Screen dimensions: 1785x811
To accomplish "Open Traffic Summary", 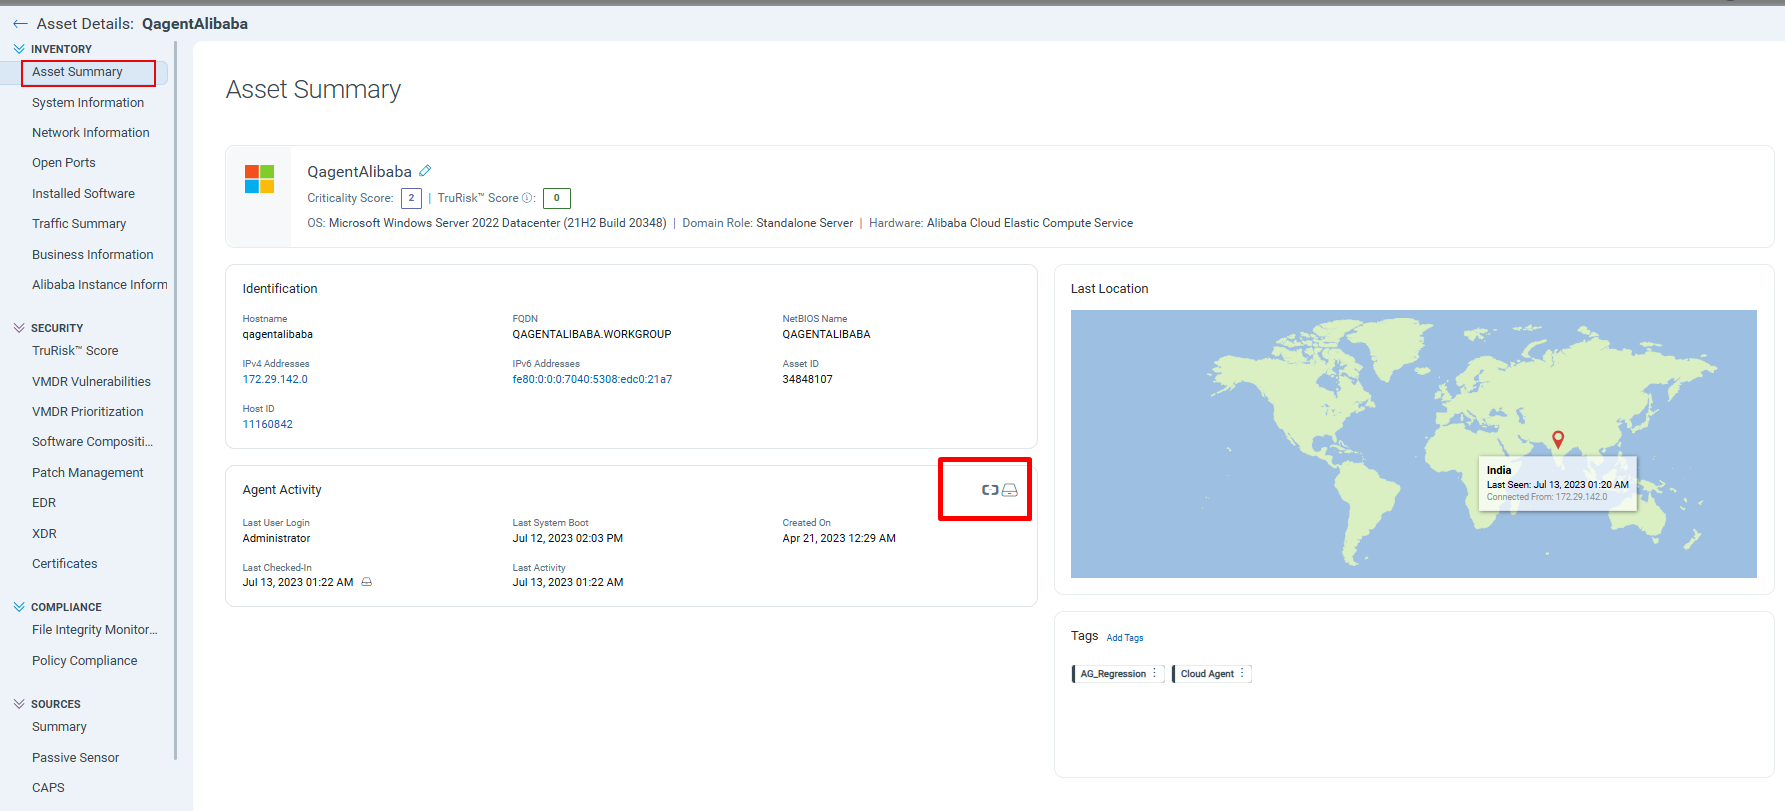I will (x=79, y=224).
